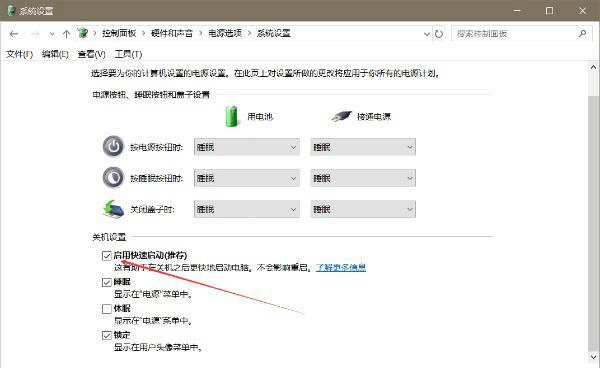This screenshot has width=600, height=368.
Task: Refresh the page with reload icon
Action: click(439, 34)
